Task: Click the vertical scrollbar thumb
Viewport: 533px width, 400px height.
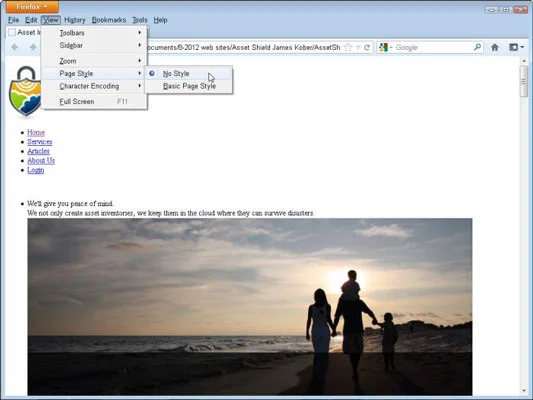Action: pyautogui.click(x=523, y=82)
